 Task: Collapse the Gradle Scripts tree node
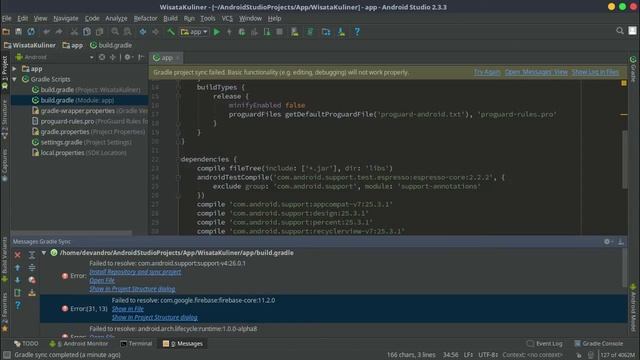click(15, 79)
